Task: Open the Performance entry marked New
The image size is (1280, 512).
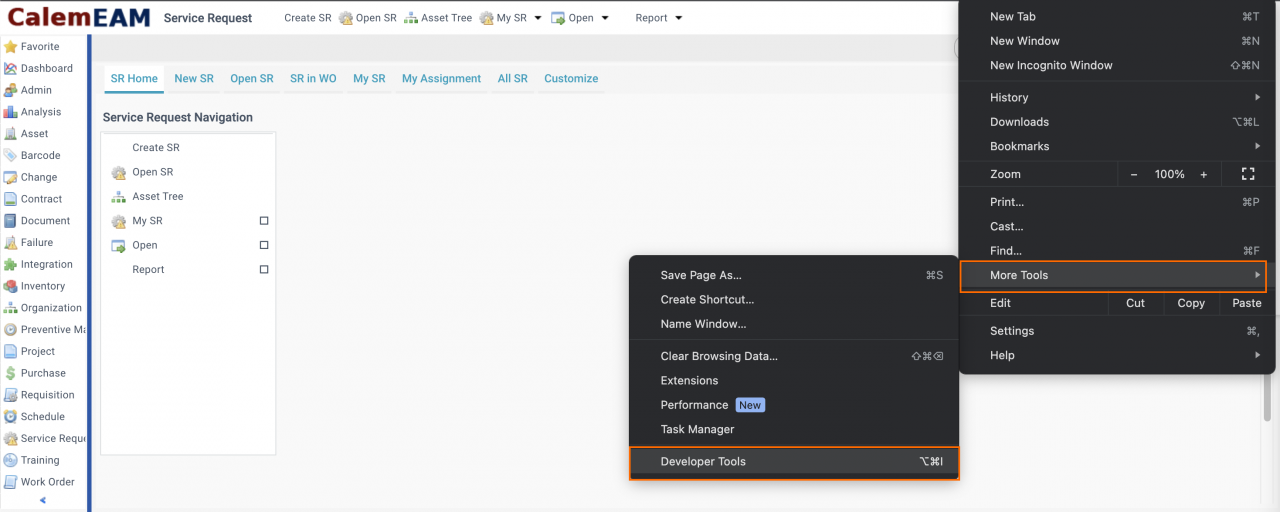Action: [794, 405]
